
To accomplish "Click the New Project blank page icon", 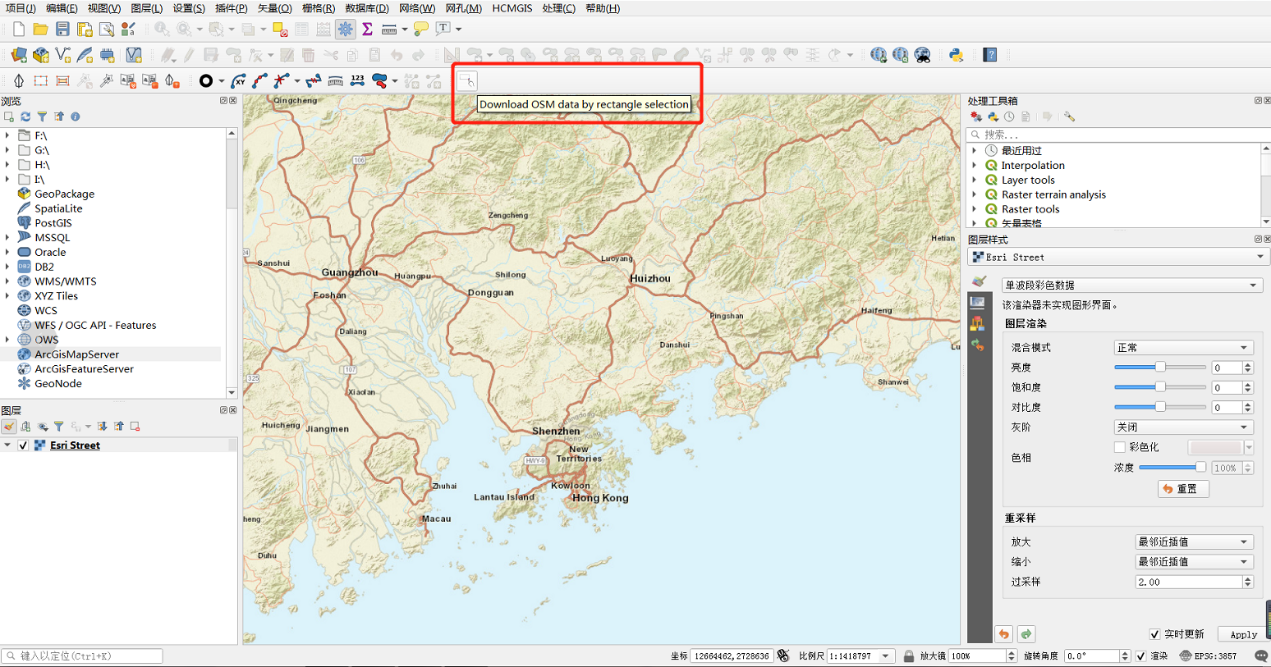I will (18, 29).
